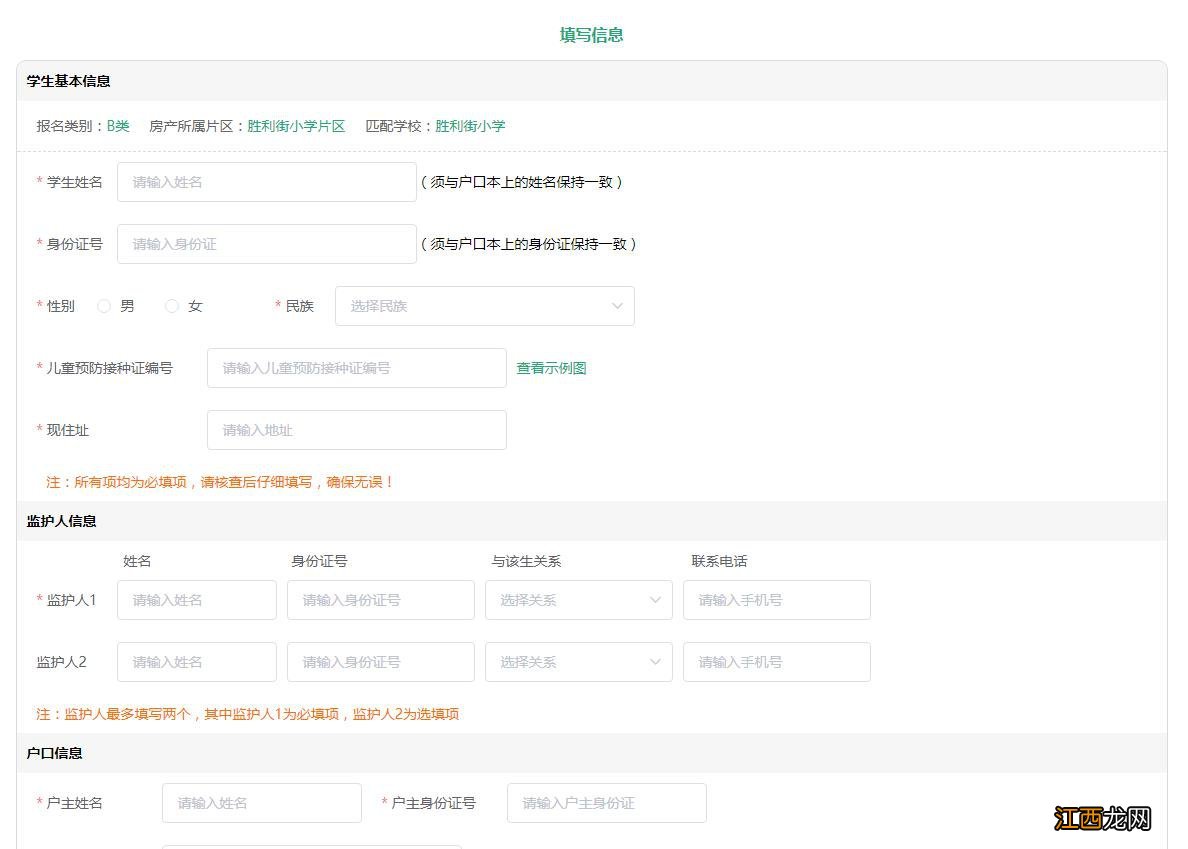Click the vaccination certificate number field
The image size is (1188, 849).
tap(356, 368)
